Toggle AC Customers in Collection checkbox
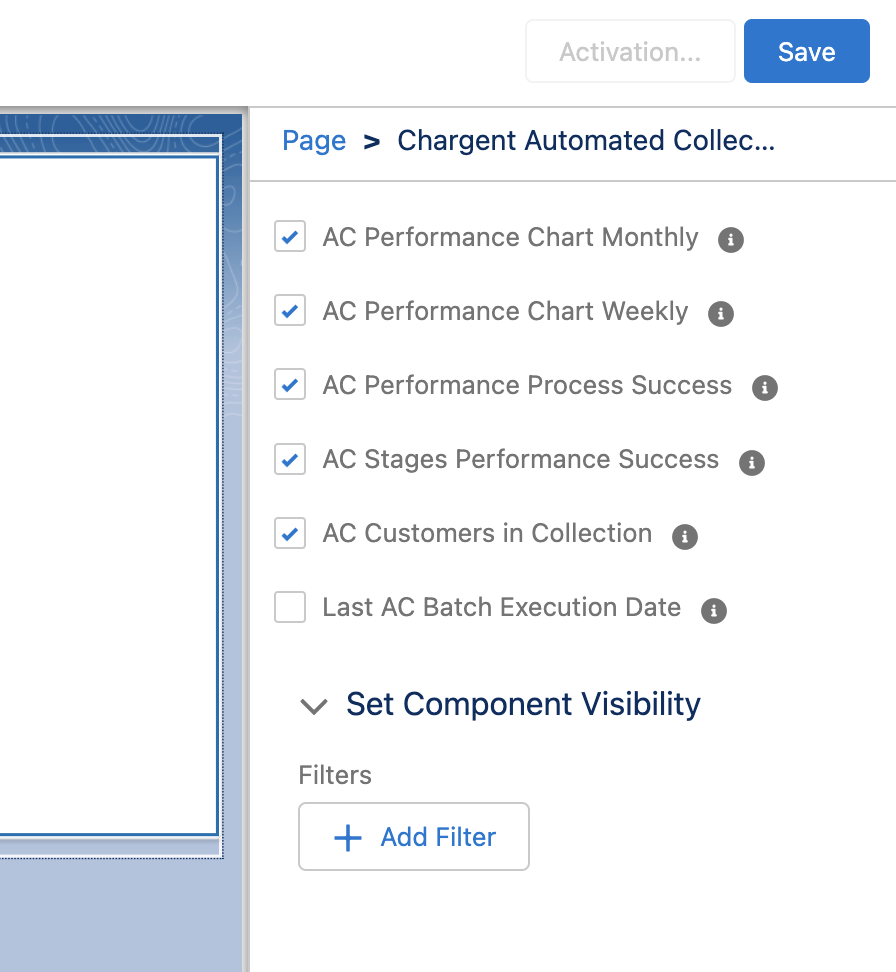The height and width of the screenshot is (972, 896). point(290,533)
